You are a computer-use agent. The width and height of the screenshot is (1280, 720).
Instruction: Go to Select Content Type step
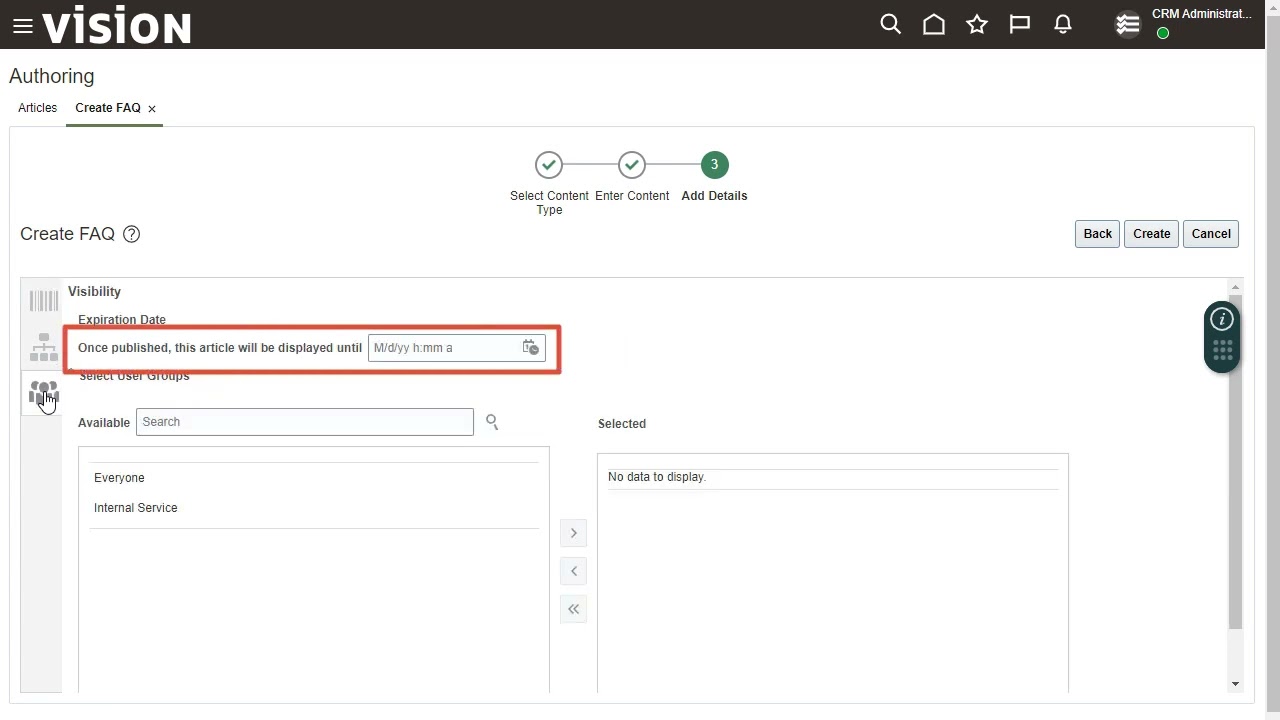pyautogui.click(x=548, y=165)
